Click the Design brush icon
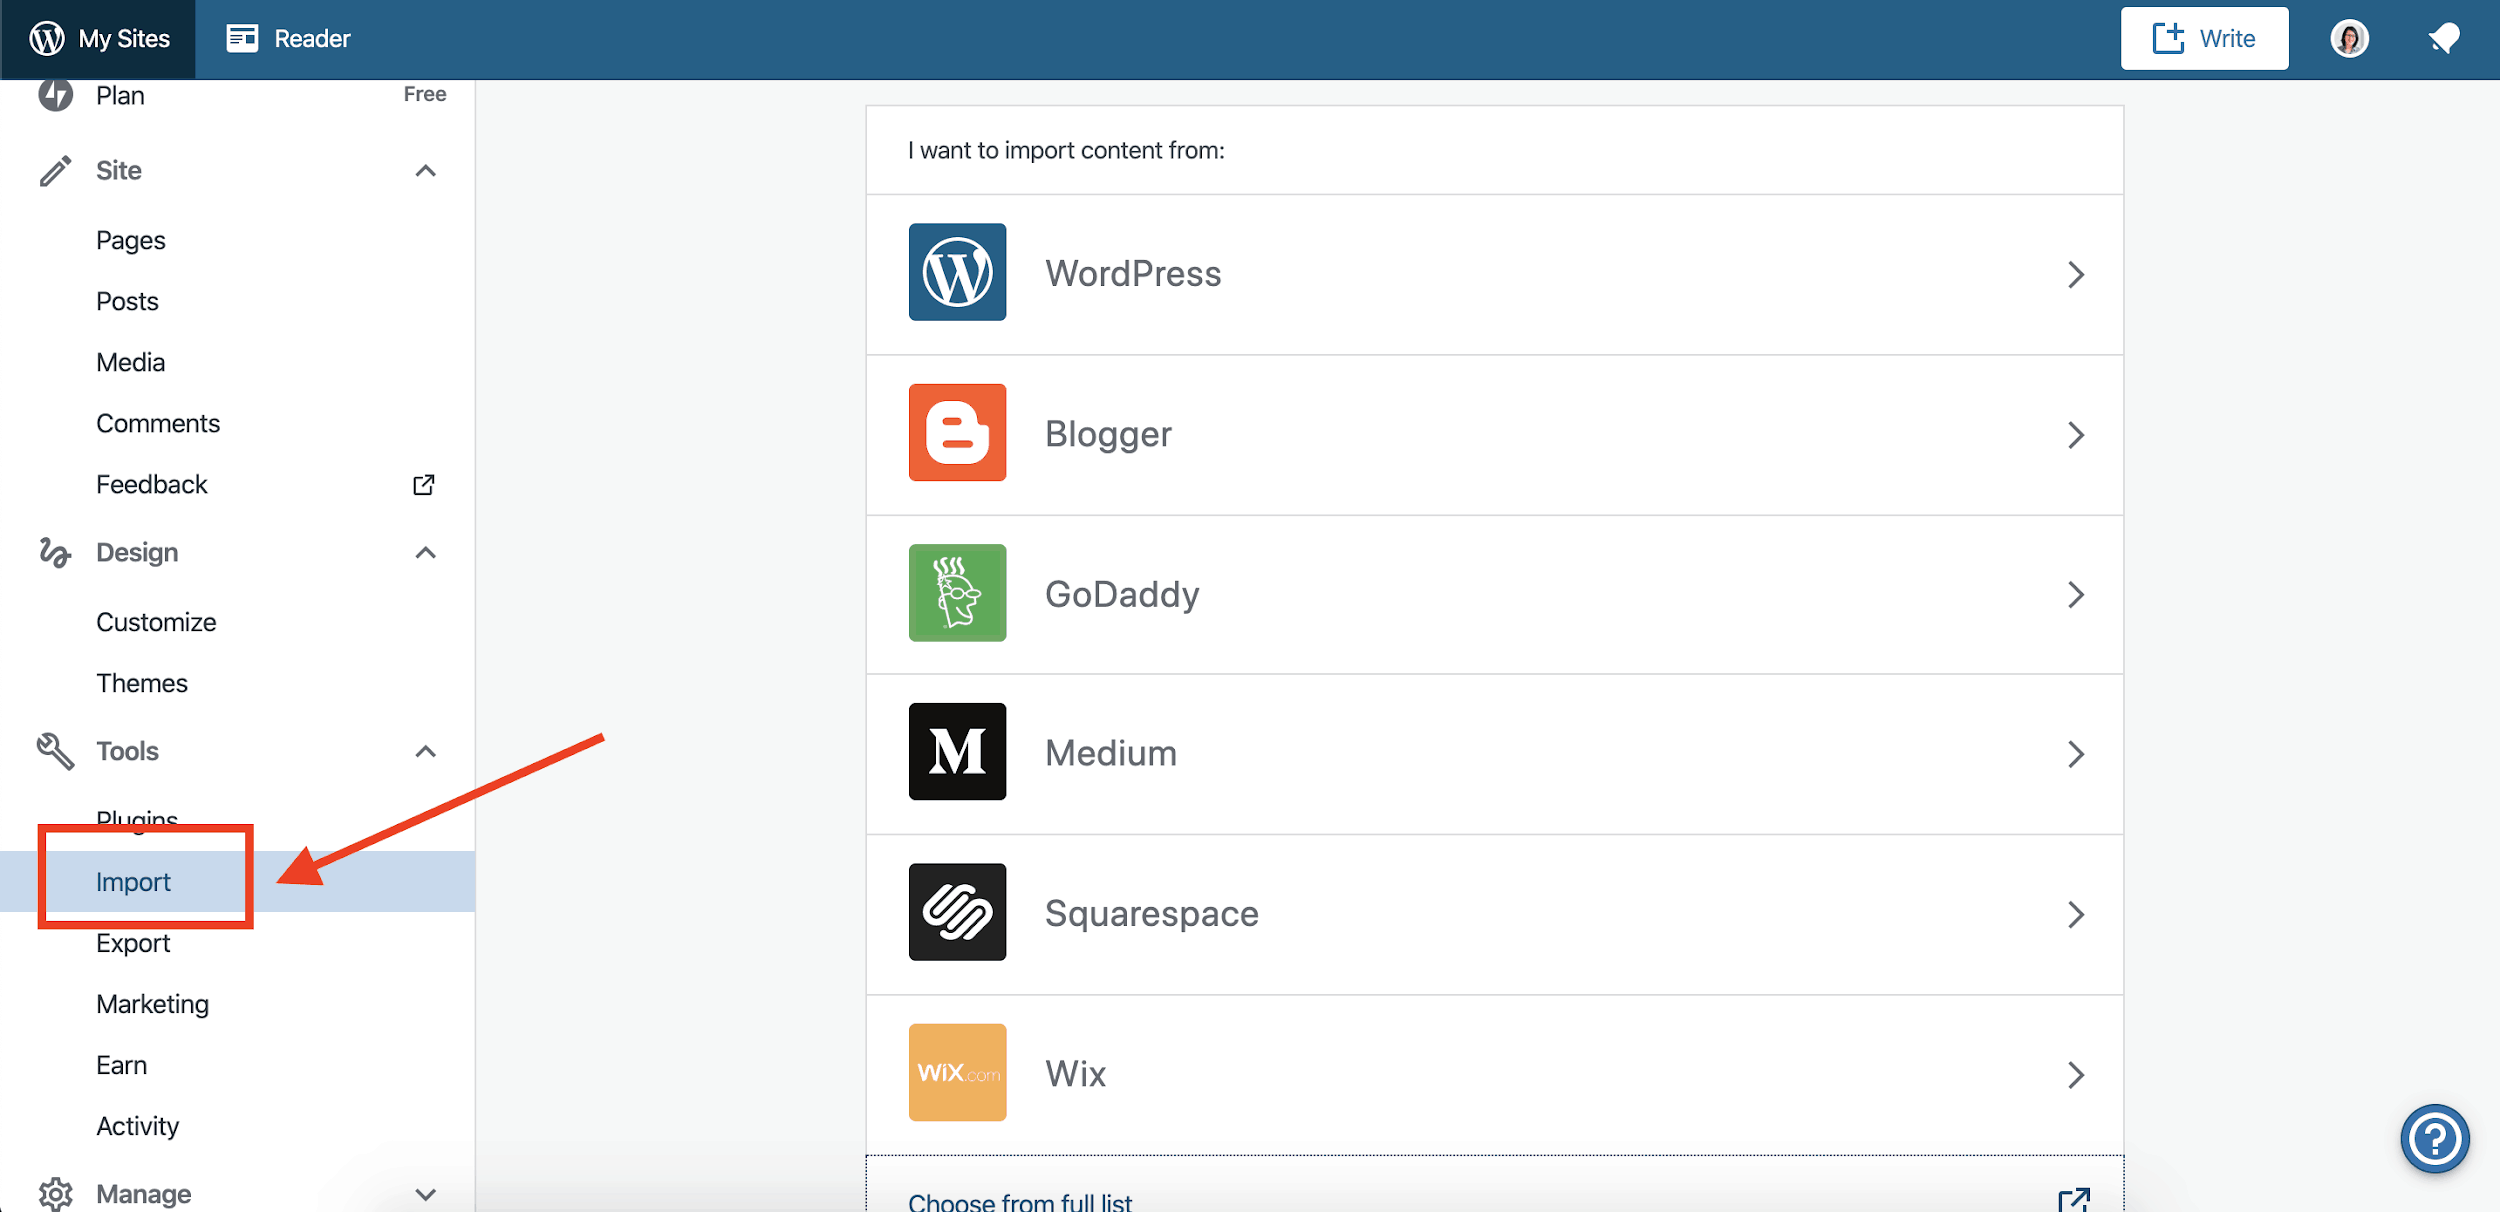 55,552
